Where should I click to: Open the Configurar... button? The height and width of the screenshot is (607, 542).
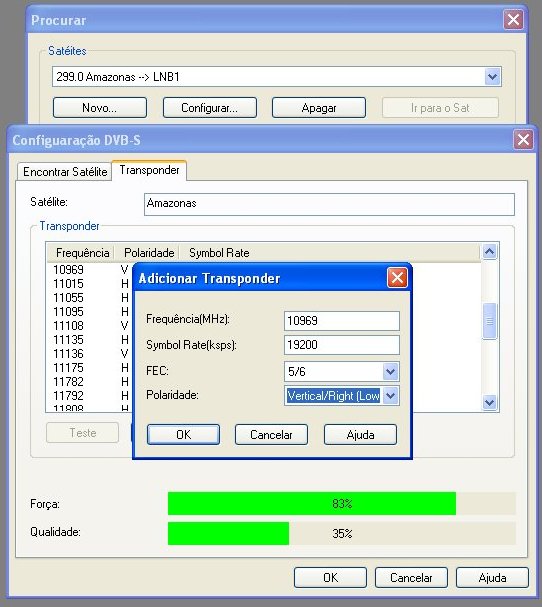point(209,108)
